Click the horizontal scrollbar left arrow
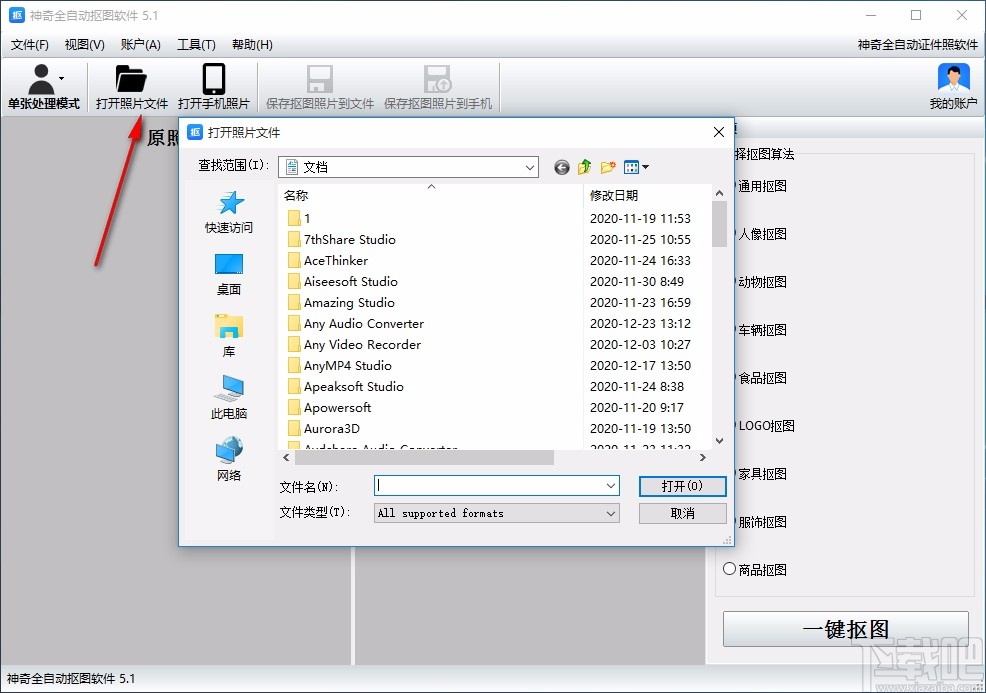 pos(286,458)
